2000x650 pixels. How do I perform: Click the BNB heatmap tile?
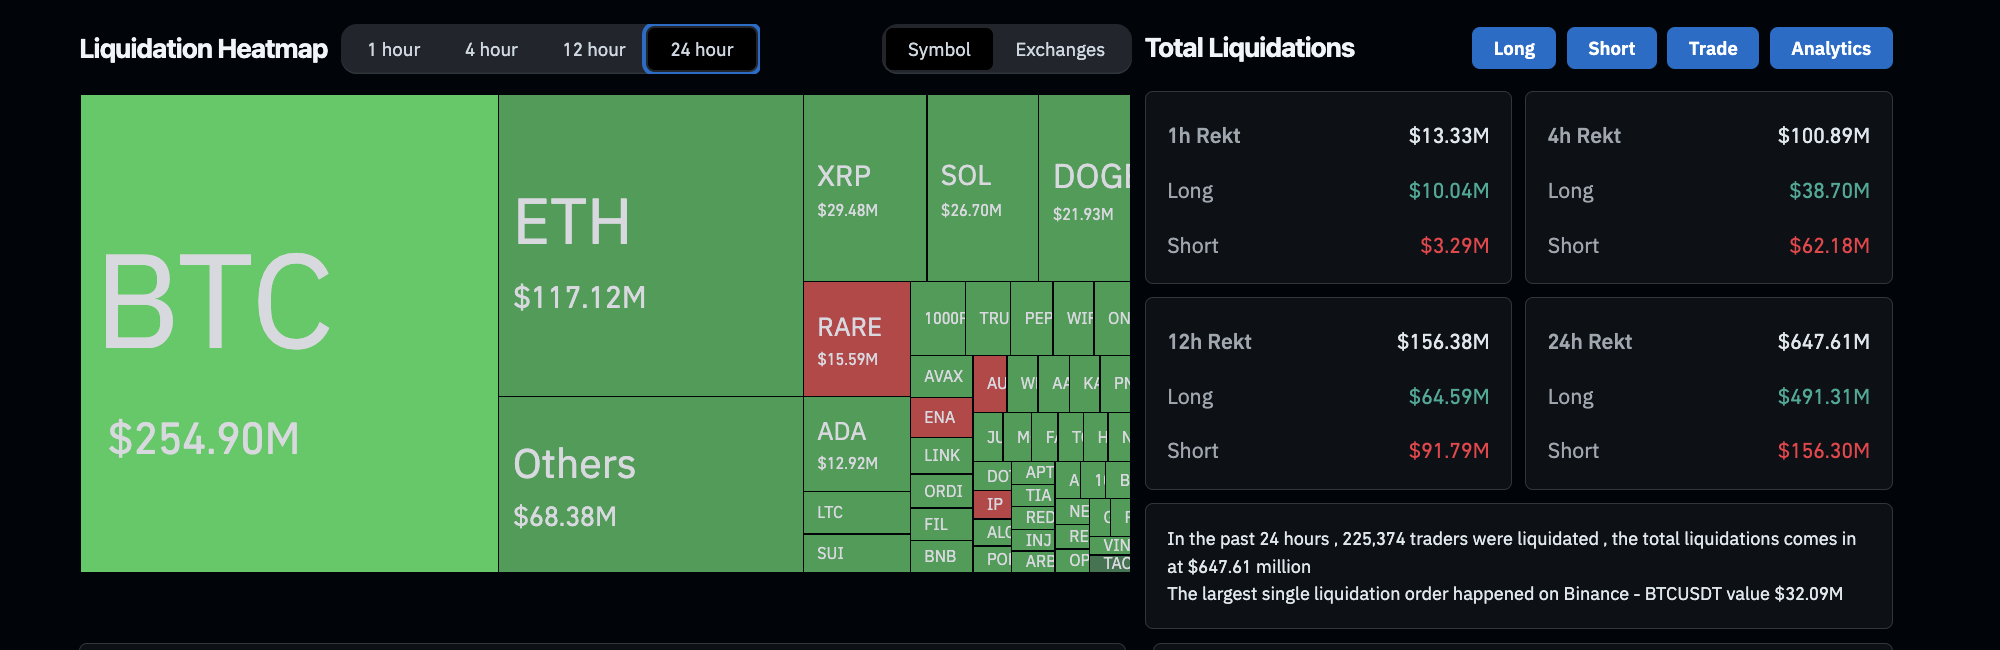coord(942,556)
